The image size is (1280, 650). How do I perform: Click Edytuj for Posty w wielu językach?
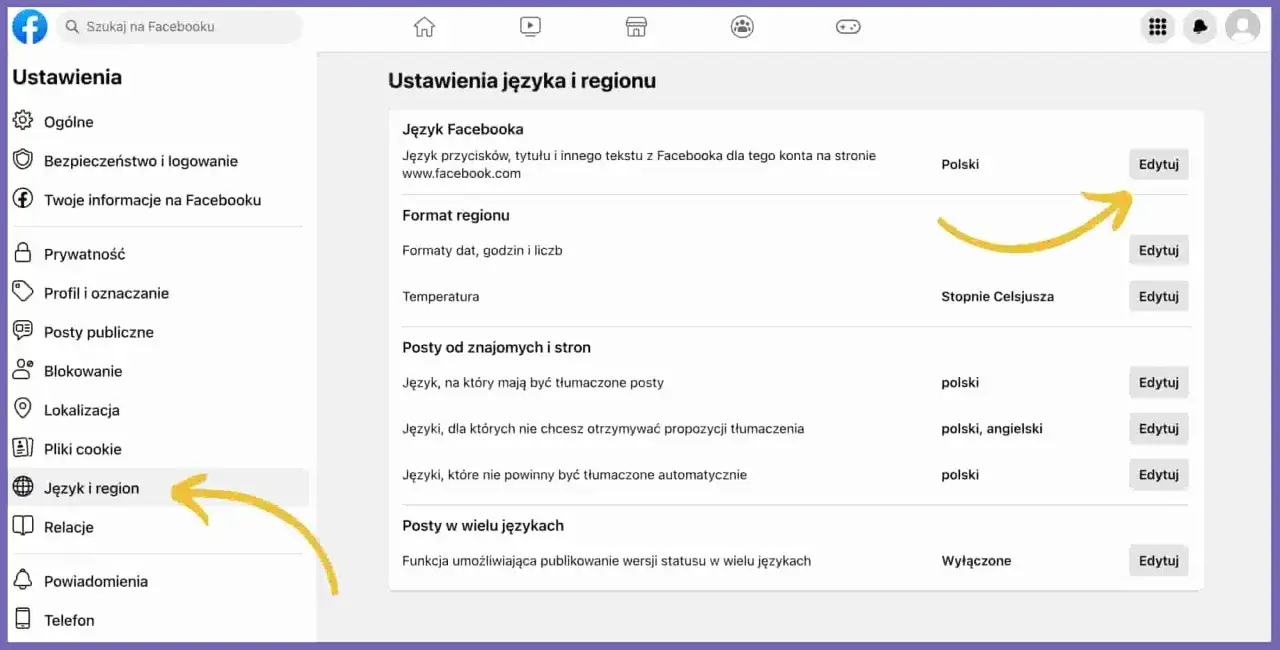click(1158, 560)
